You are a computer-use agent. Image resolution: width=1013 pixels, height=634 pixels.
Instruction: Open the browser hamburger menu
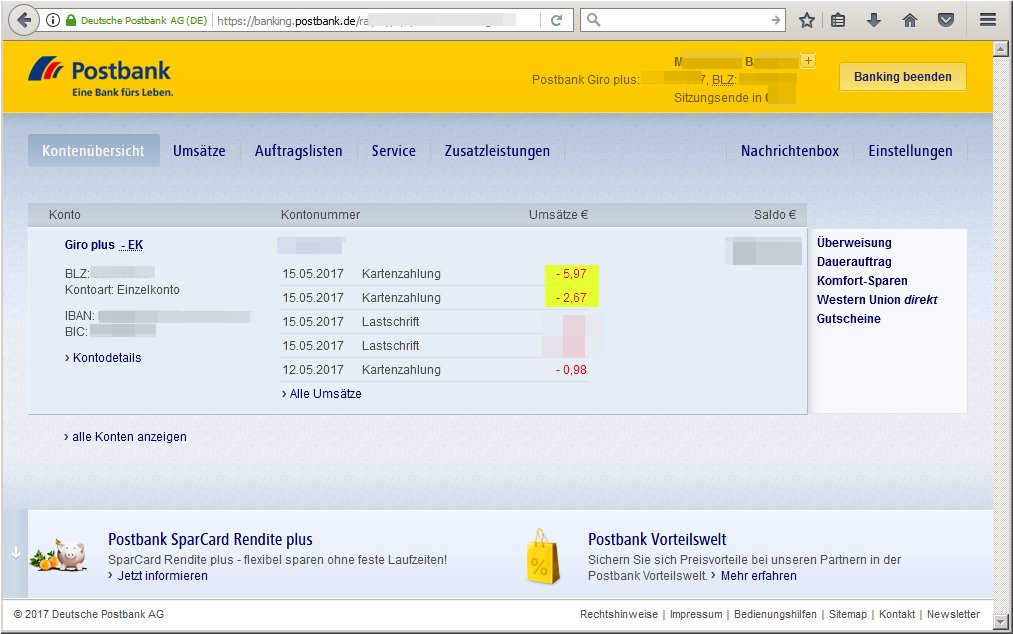tap(988, 20)
